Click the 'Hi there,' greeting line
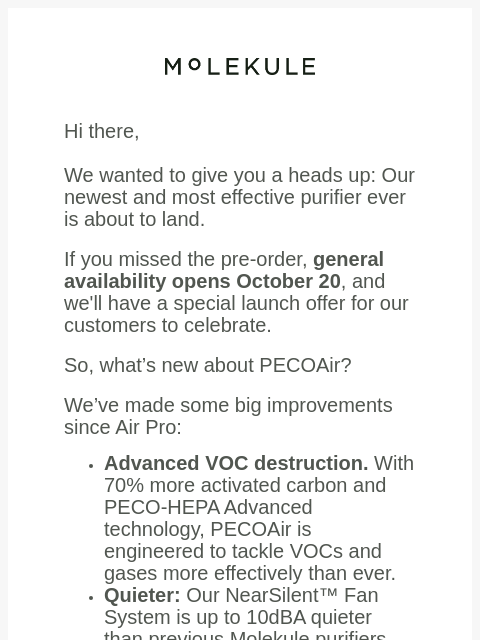Image resolution: width=480 pixels, height=640 pixels. (102, 131)
